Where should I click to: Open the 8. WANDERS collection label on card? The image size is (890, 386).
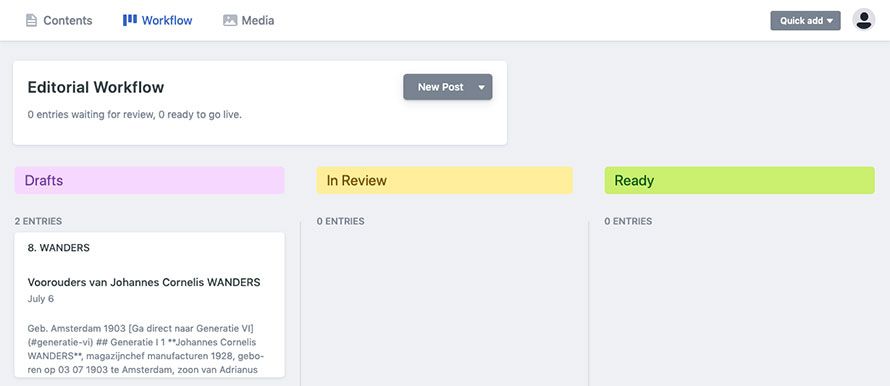[58, 248]
